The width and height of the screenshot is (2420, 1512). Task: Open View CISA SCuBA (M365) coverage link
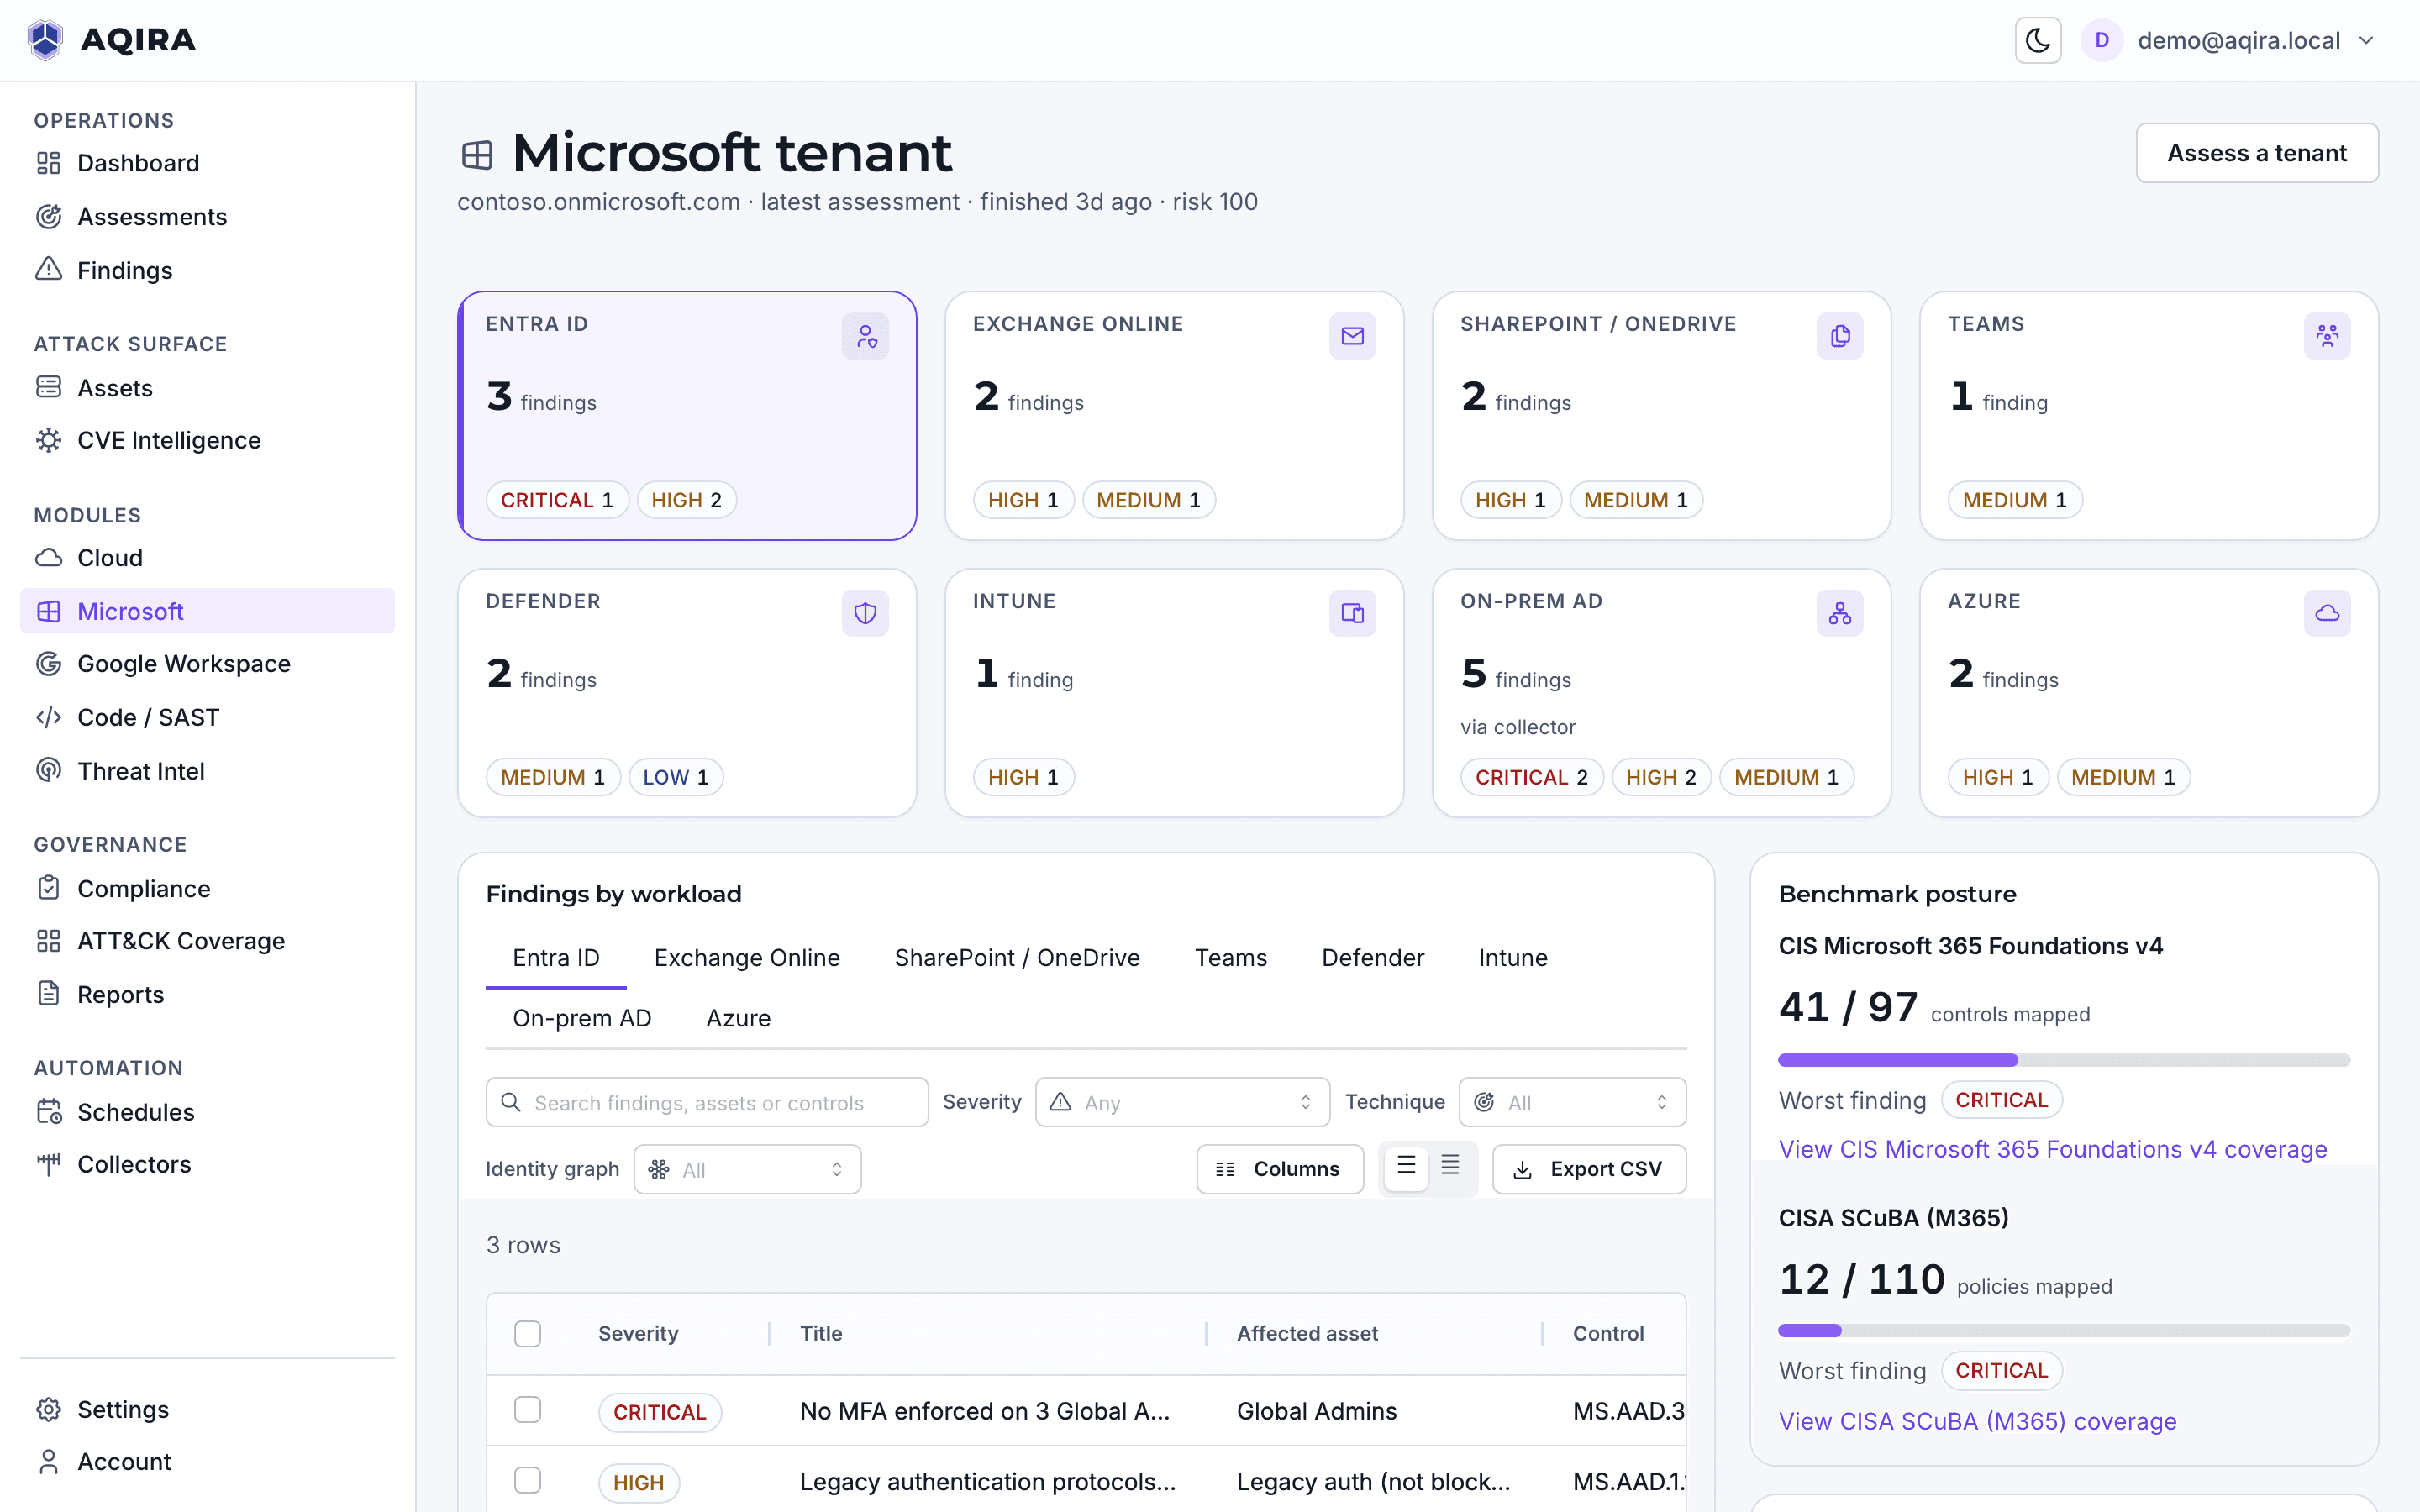coord(1977,1421)
